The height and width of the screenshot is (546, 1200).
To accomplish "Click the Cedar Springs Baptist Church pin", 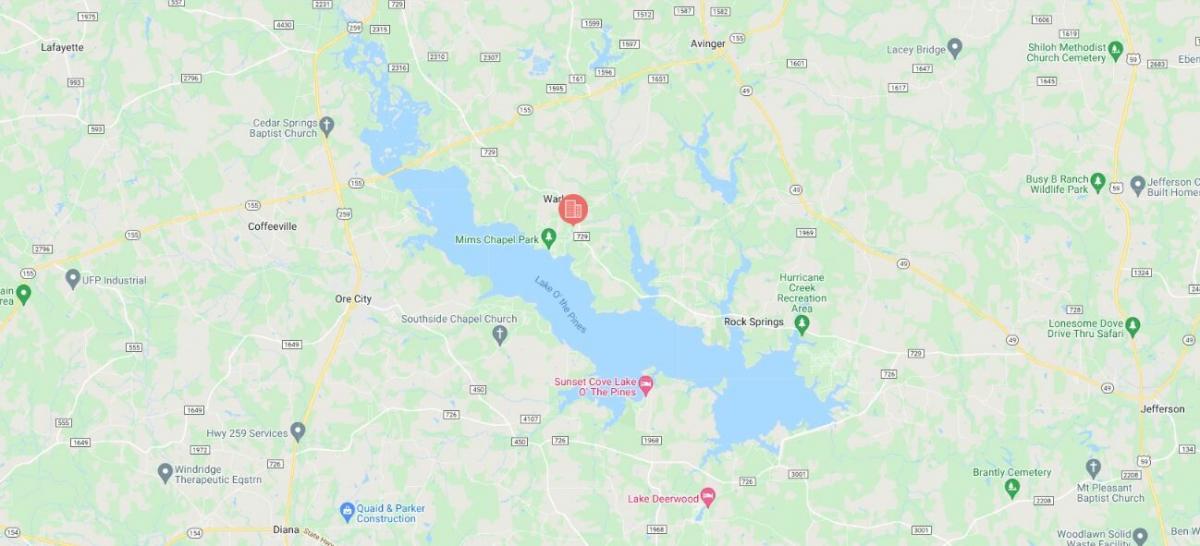I will click(x=327, y=126).
